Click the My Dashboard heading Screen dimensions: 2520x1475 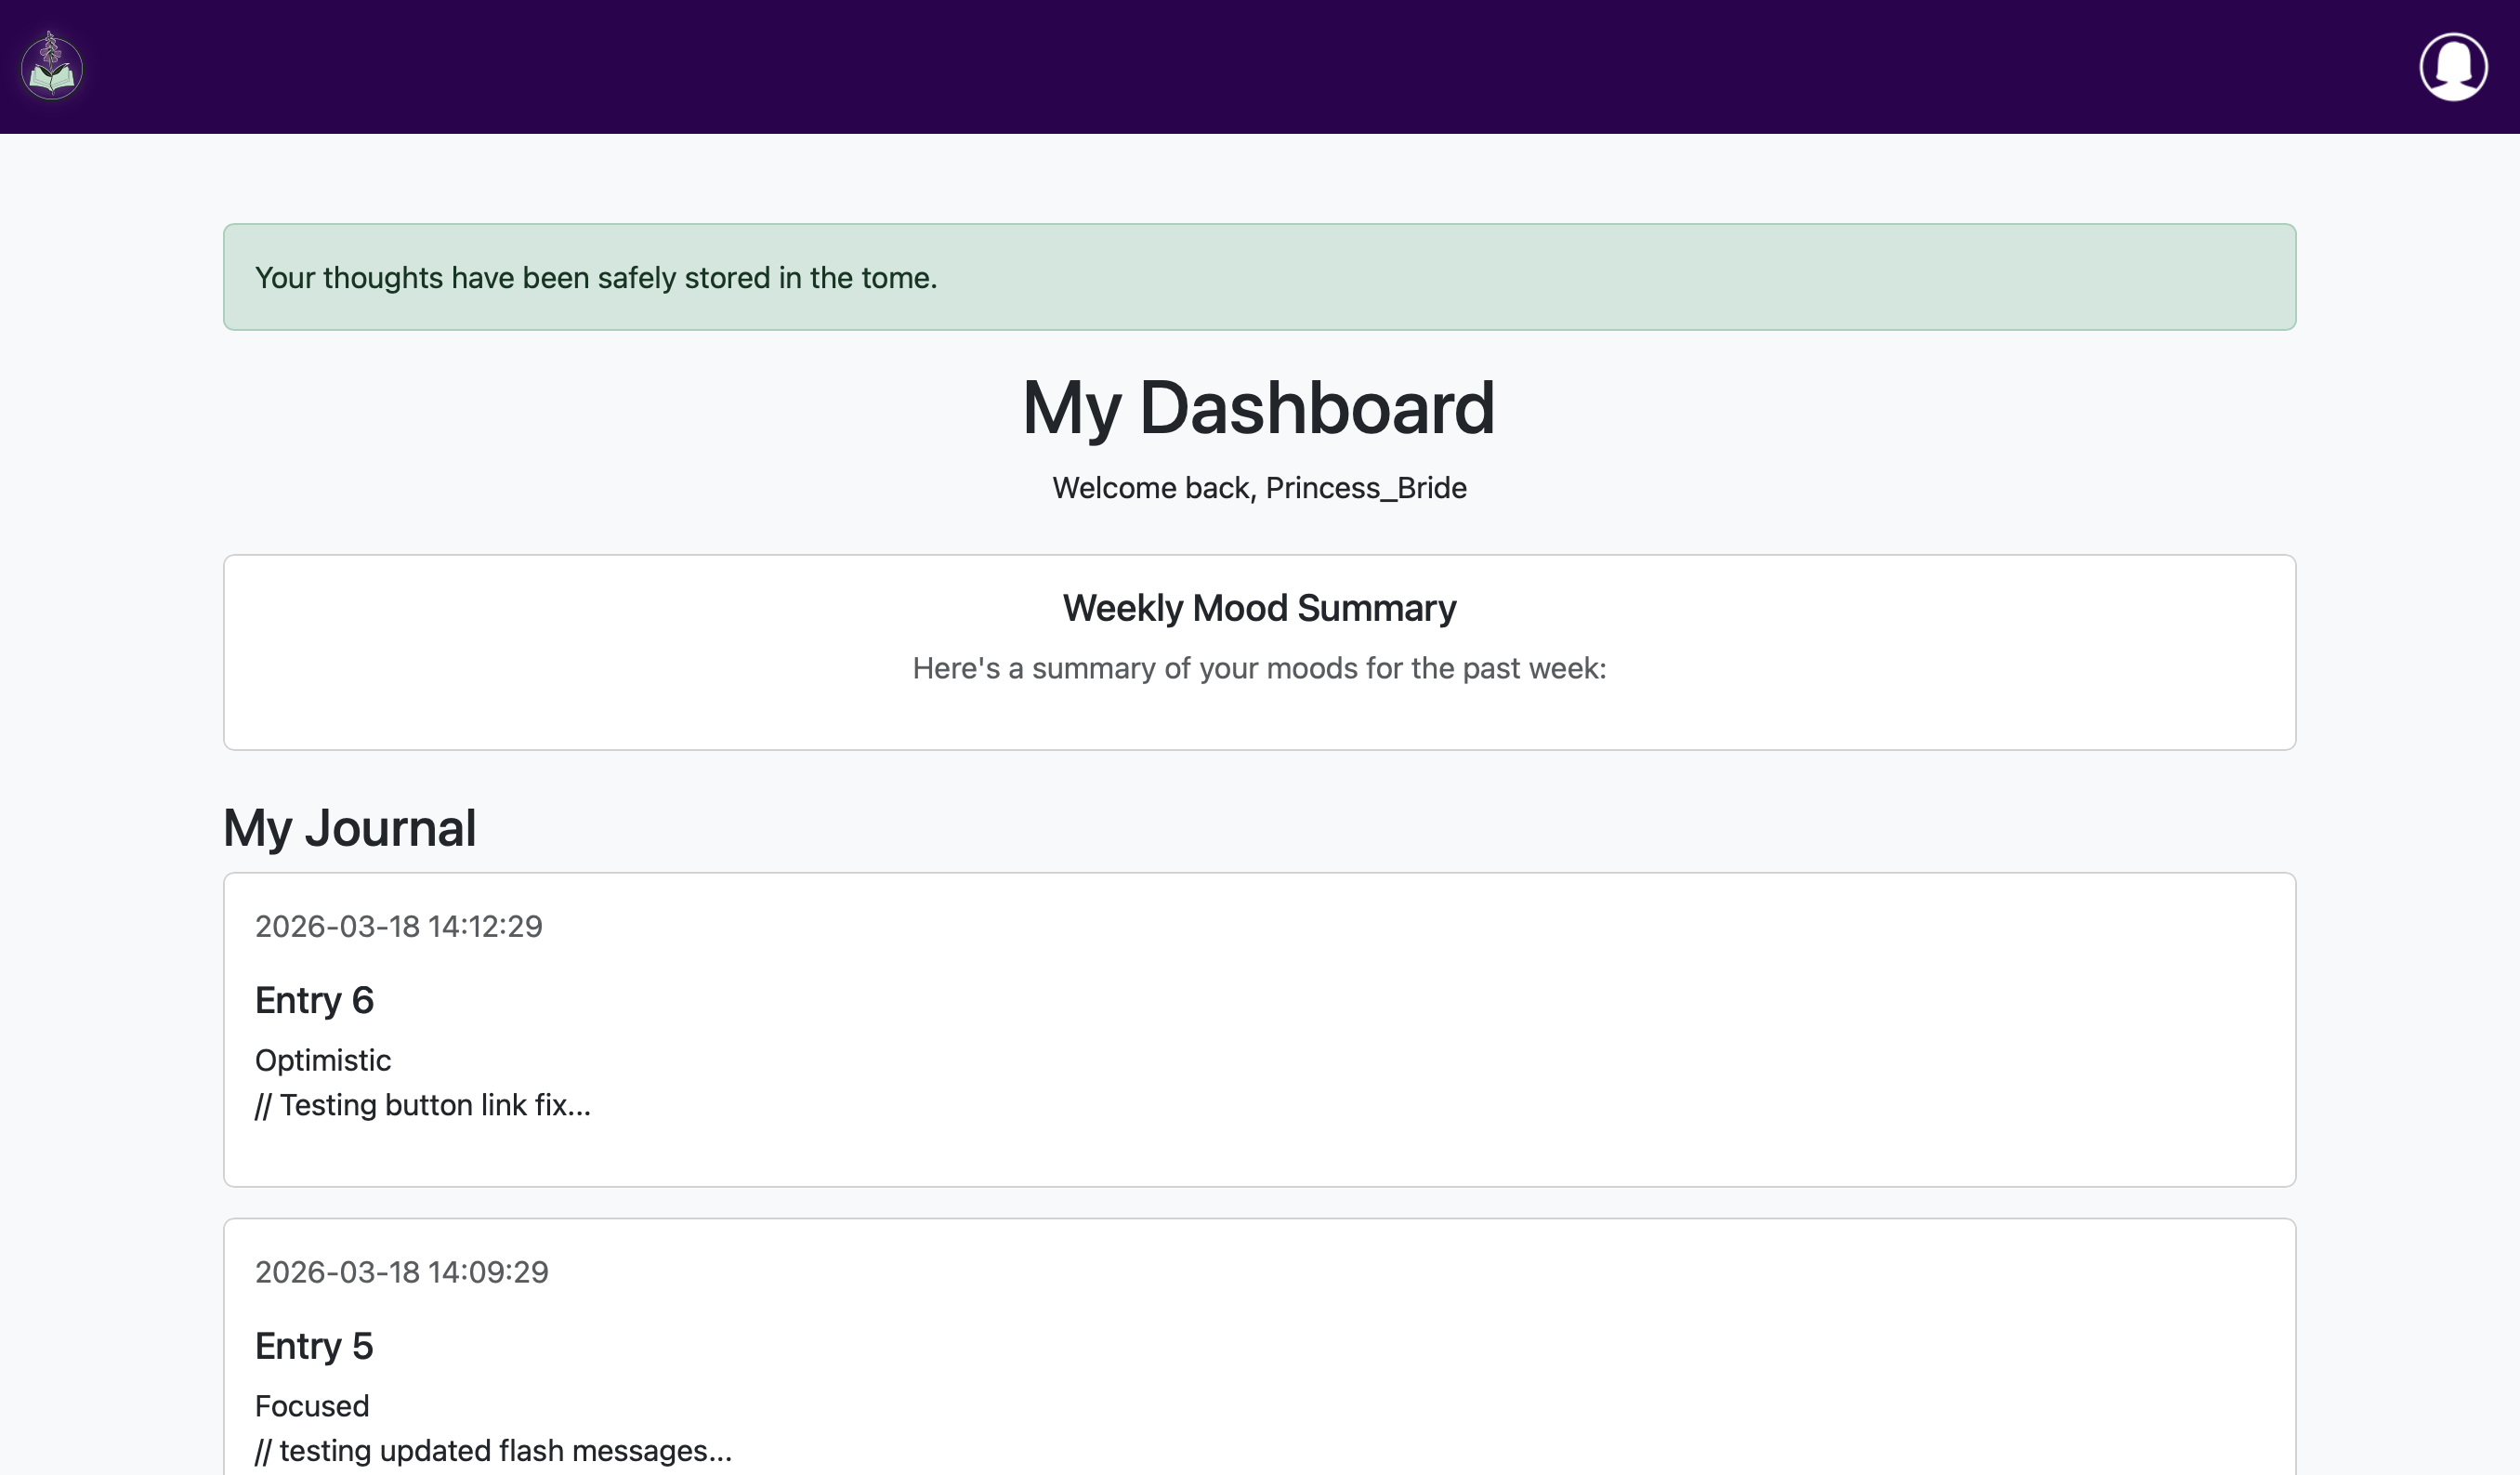[1259, 408]
